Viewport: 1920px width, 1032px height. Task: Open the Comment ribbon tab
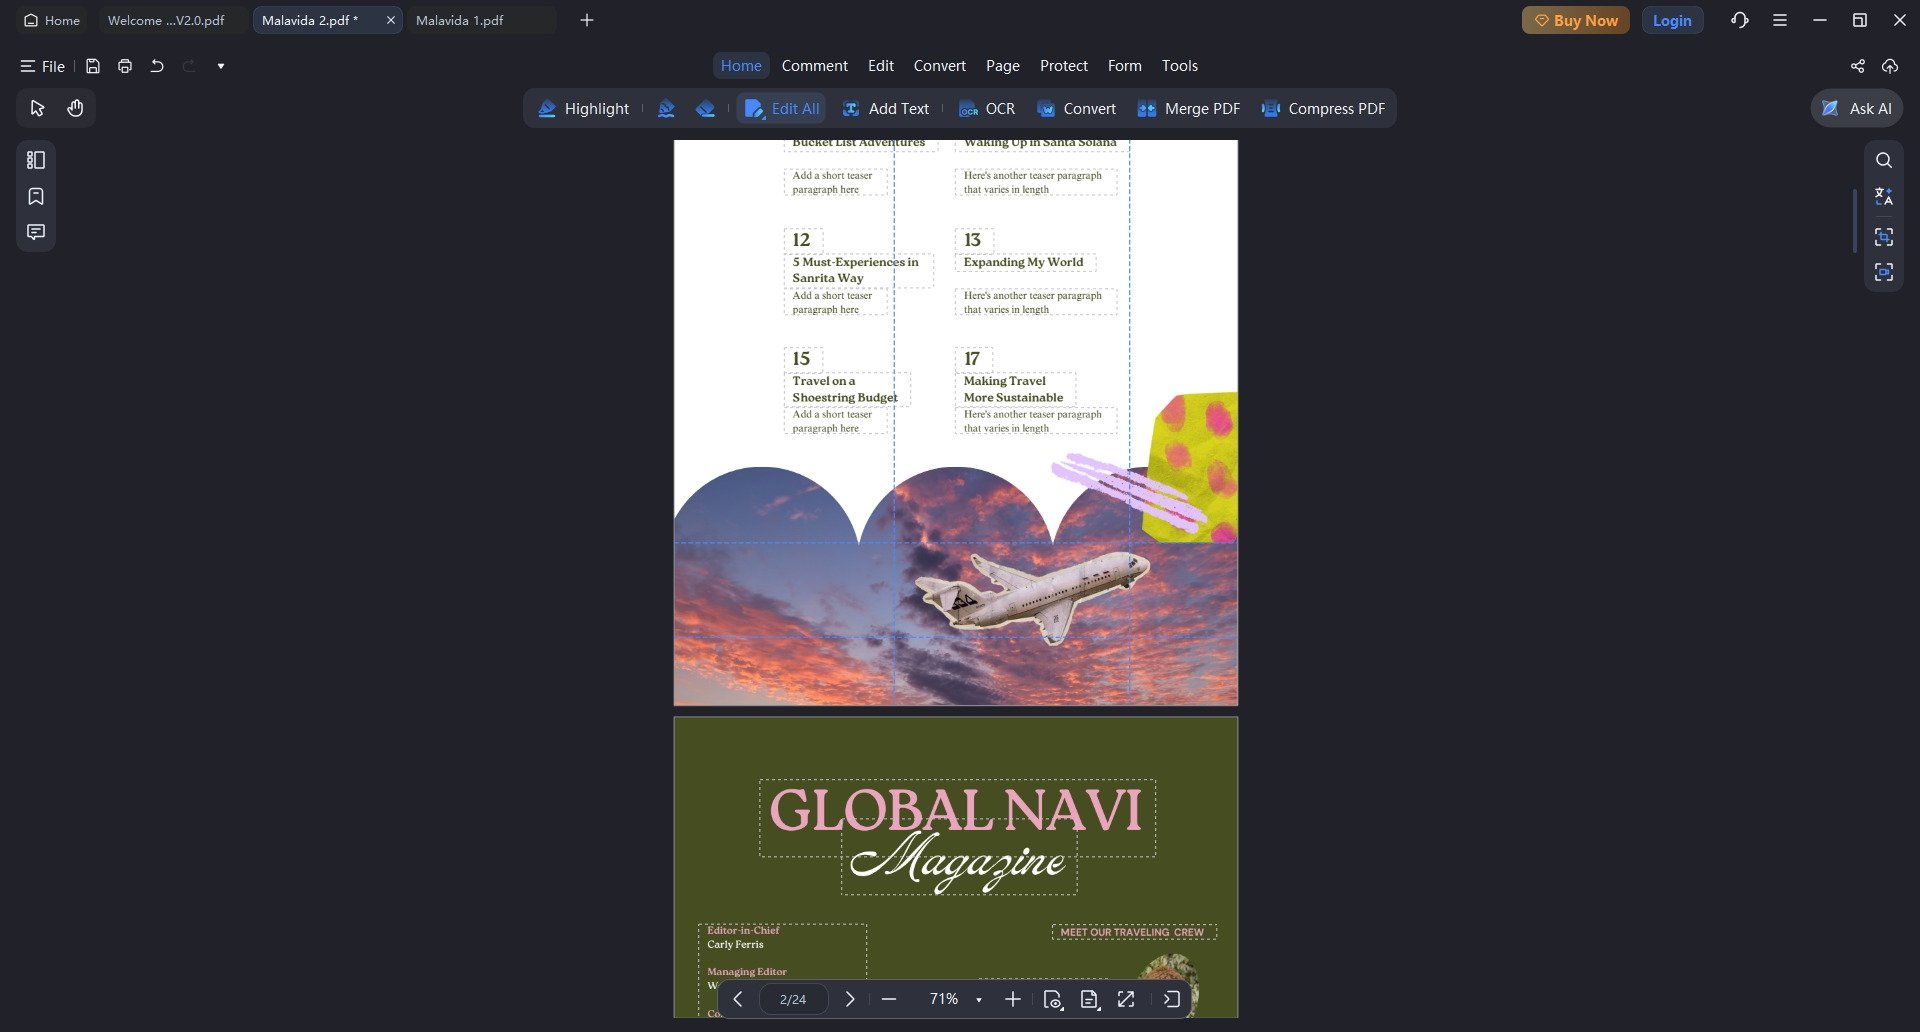coord(815,66)
